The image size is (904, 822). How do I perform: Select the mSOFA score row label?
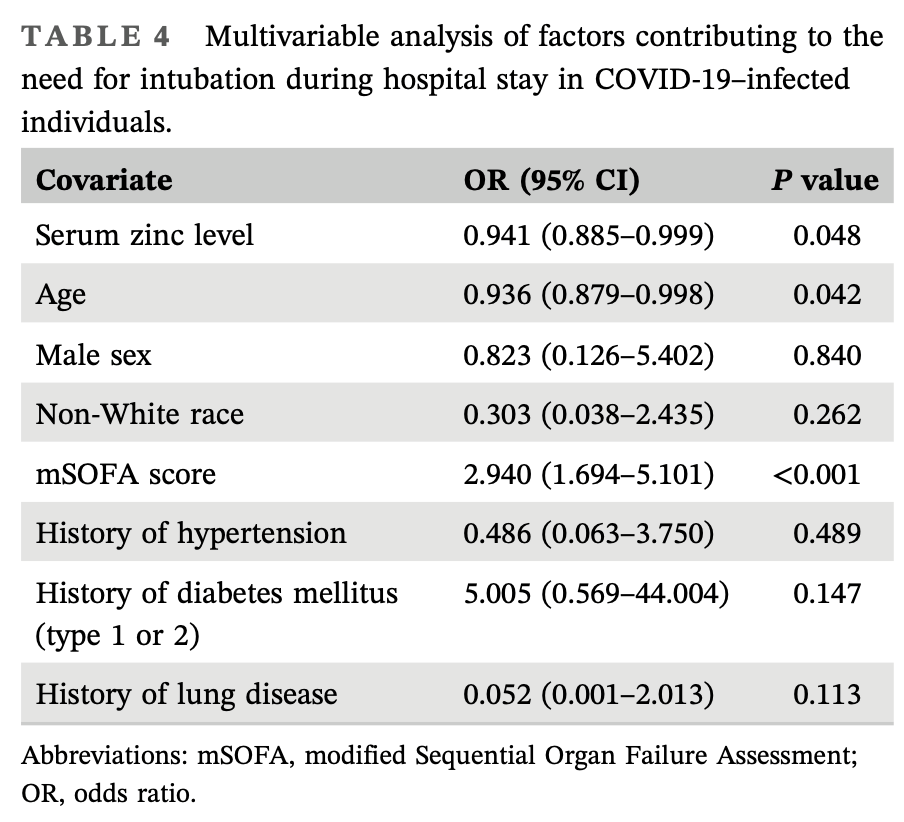coord(125,473)
